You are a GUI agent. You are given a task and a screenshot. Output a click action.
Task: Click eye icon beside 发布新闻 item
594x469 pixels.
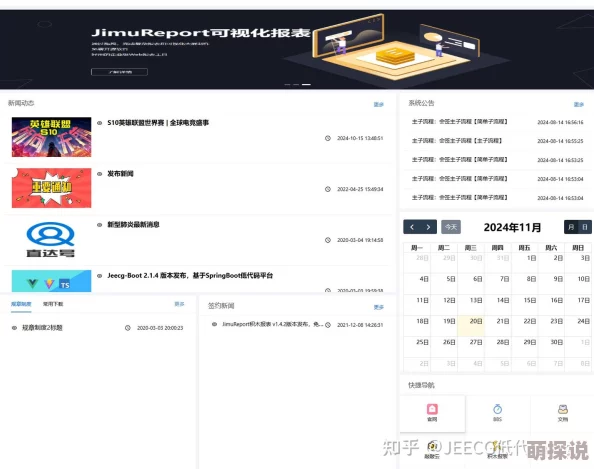(100, 174)
